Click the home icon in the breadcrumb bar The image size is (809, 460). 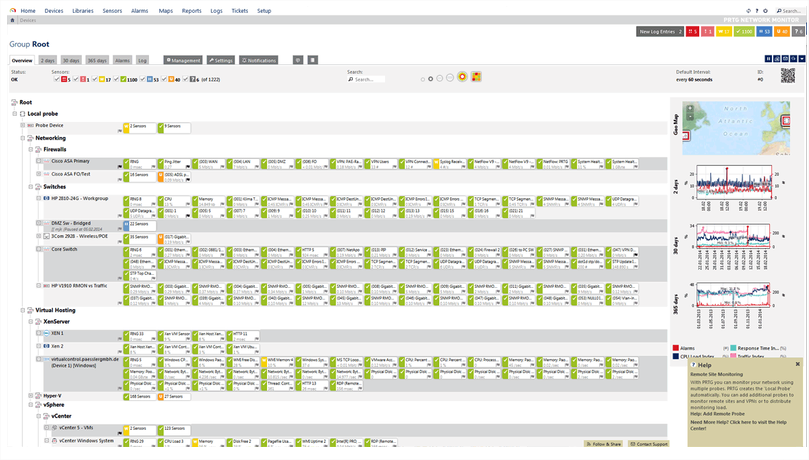(12, 20)
